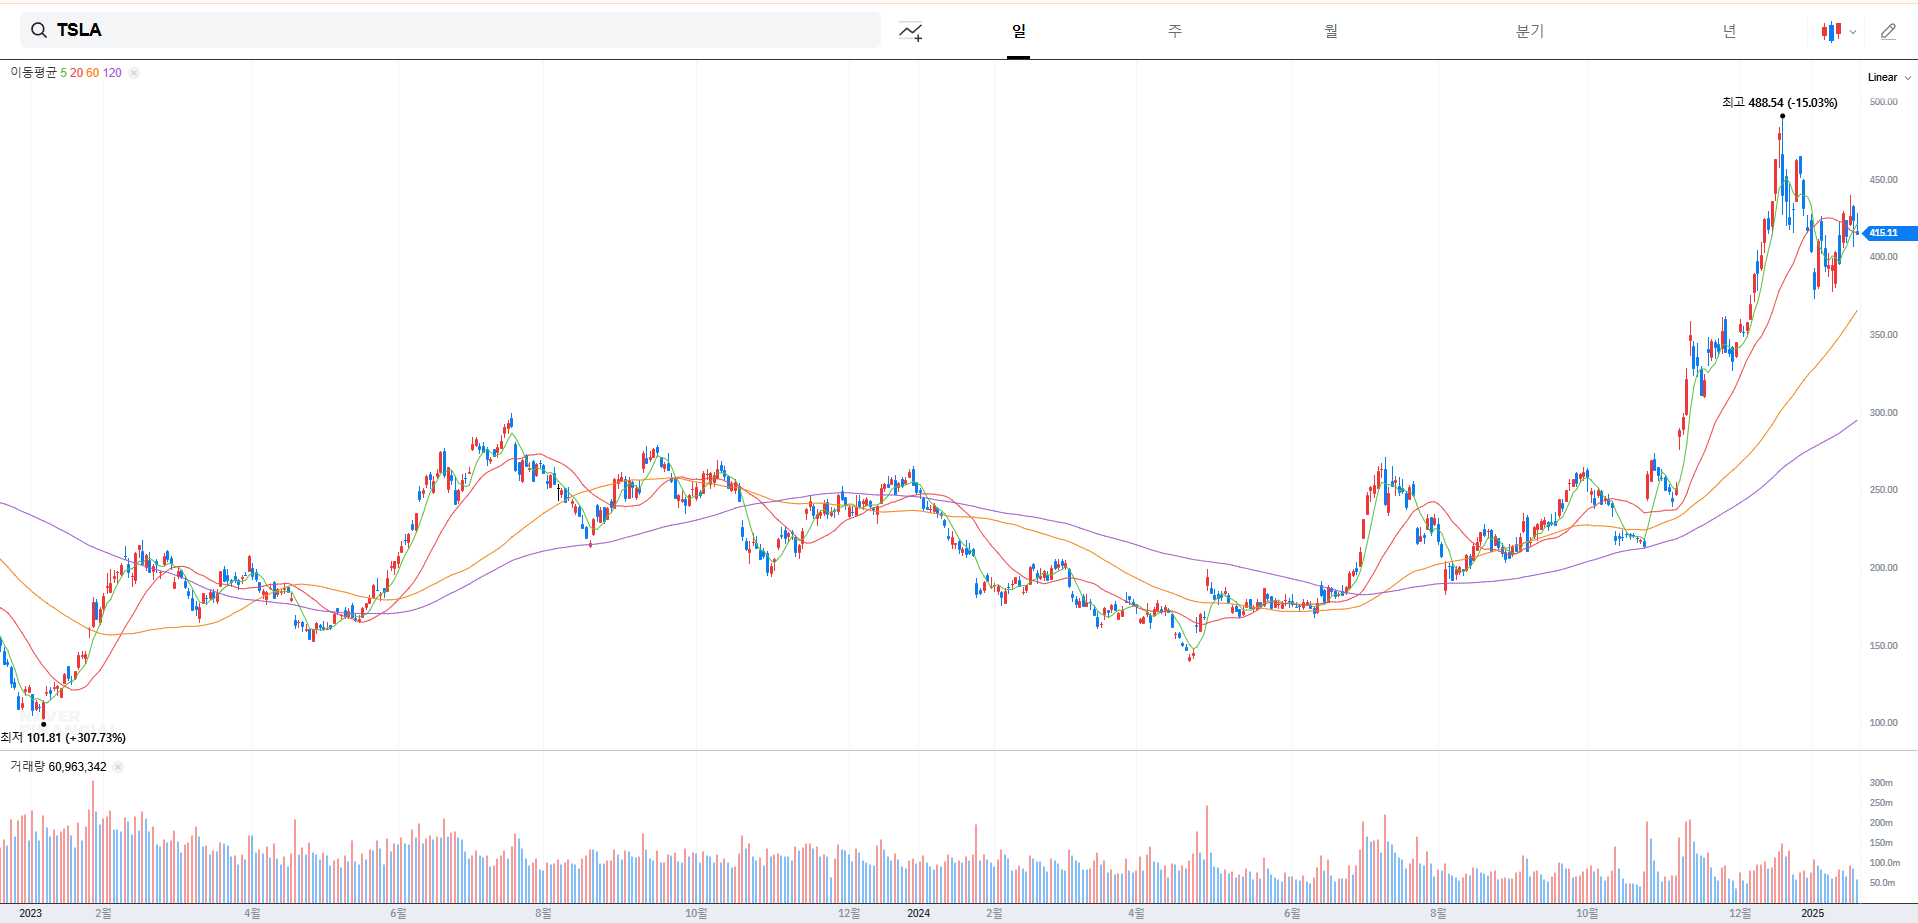Click the purple 120 moving average number
Screen dimensions: 1918x923
coord(112,73)
